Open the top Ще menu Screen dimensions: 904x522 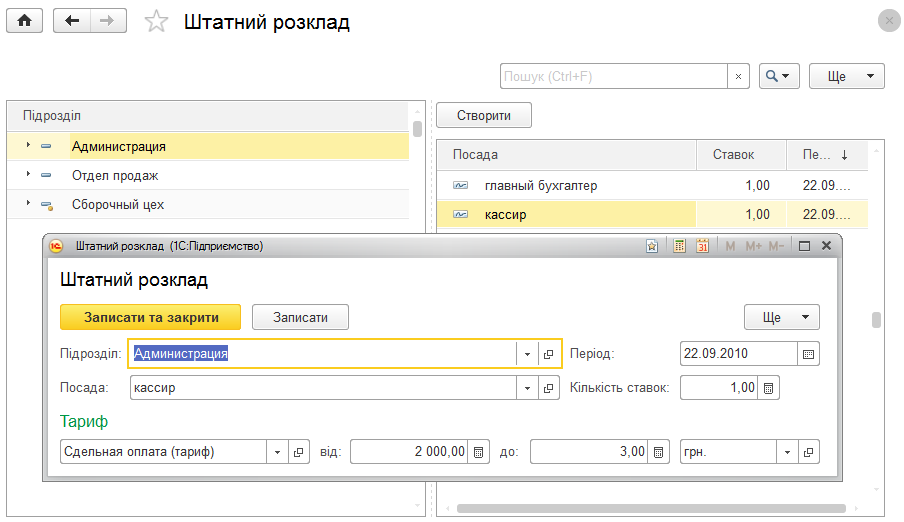click(846, 76)
